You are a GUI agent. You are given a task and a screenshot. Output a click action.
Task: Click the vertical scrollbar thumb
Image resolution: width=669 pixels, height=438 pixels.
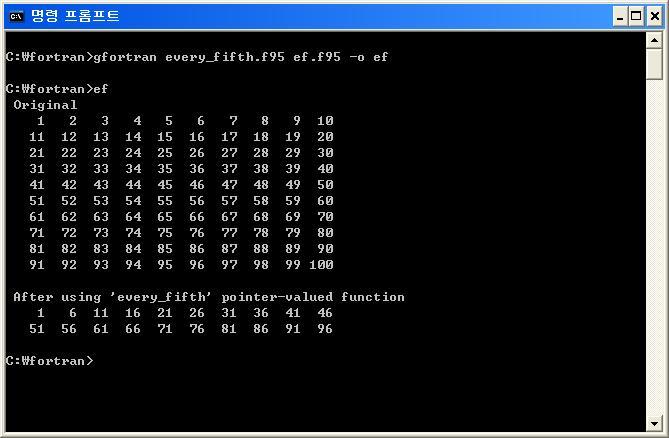654,64
